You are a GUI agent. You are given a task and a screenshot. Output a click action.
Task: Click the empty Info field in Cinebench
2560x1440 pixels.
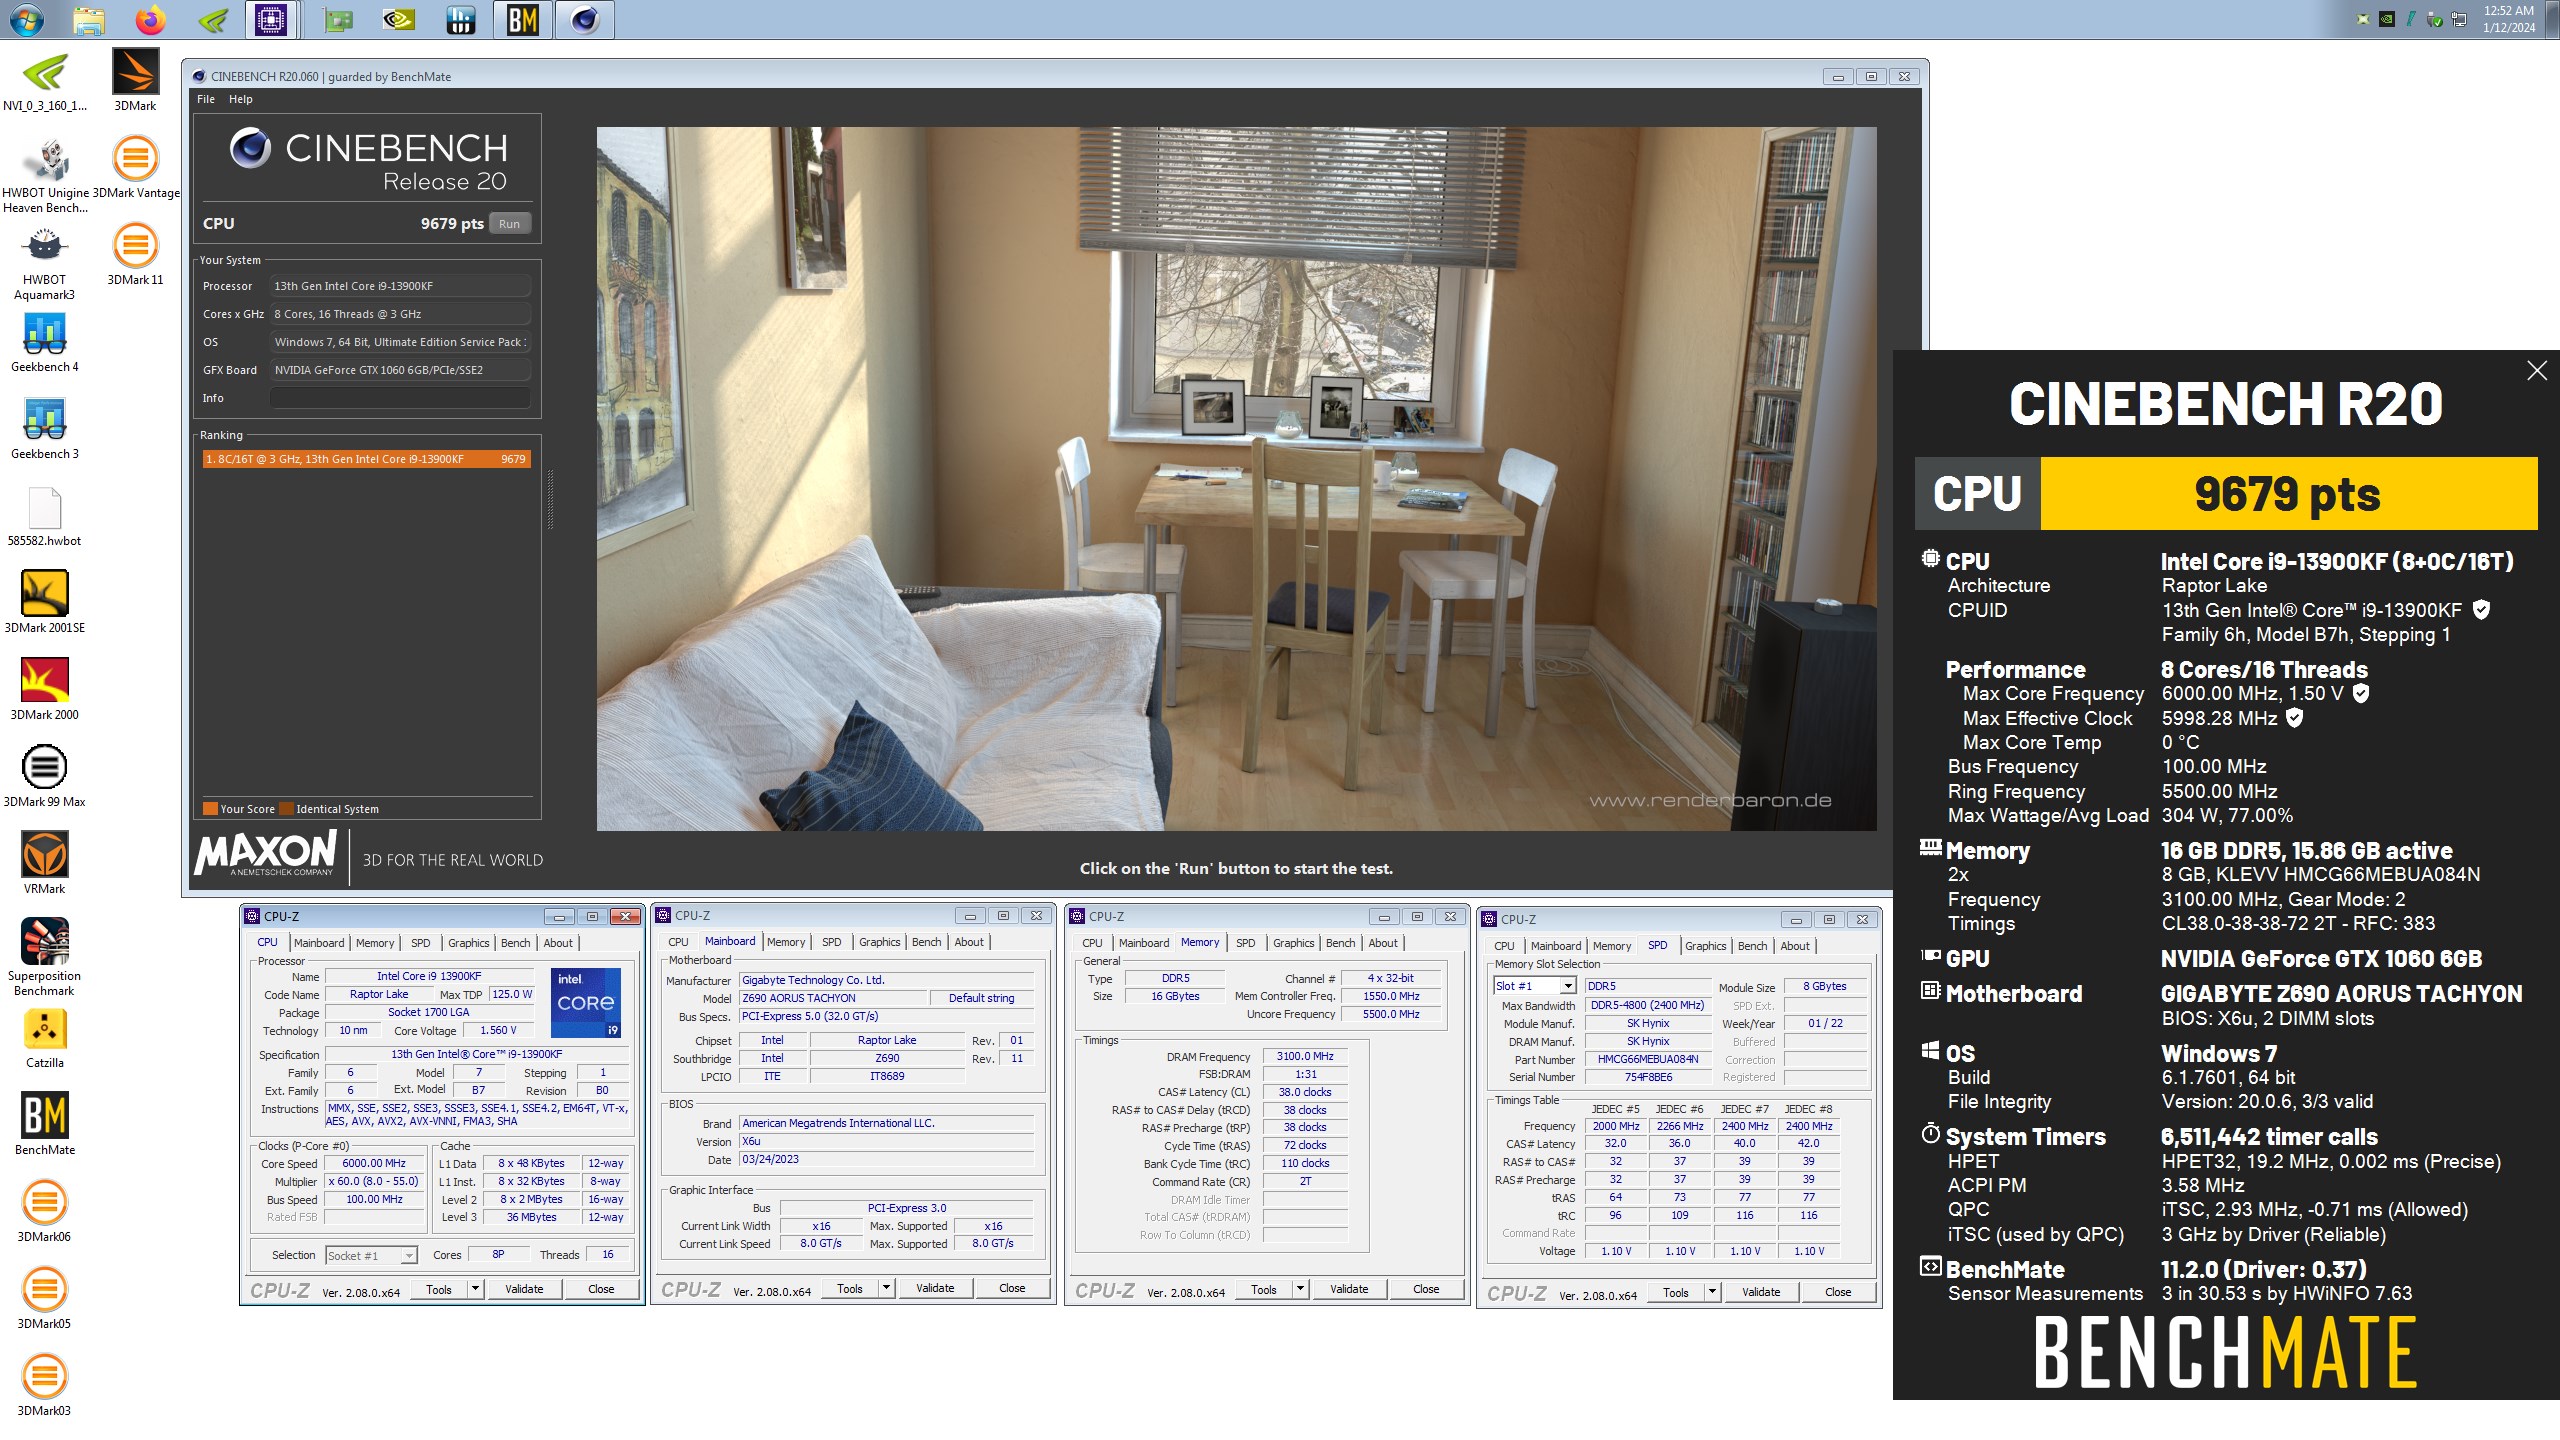coord(400,398)
